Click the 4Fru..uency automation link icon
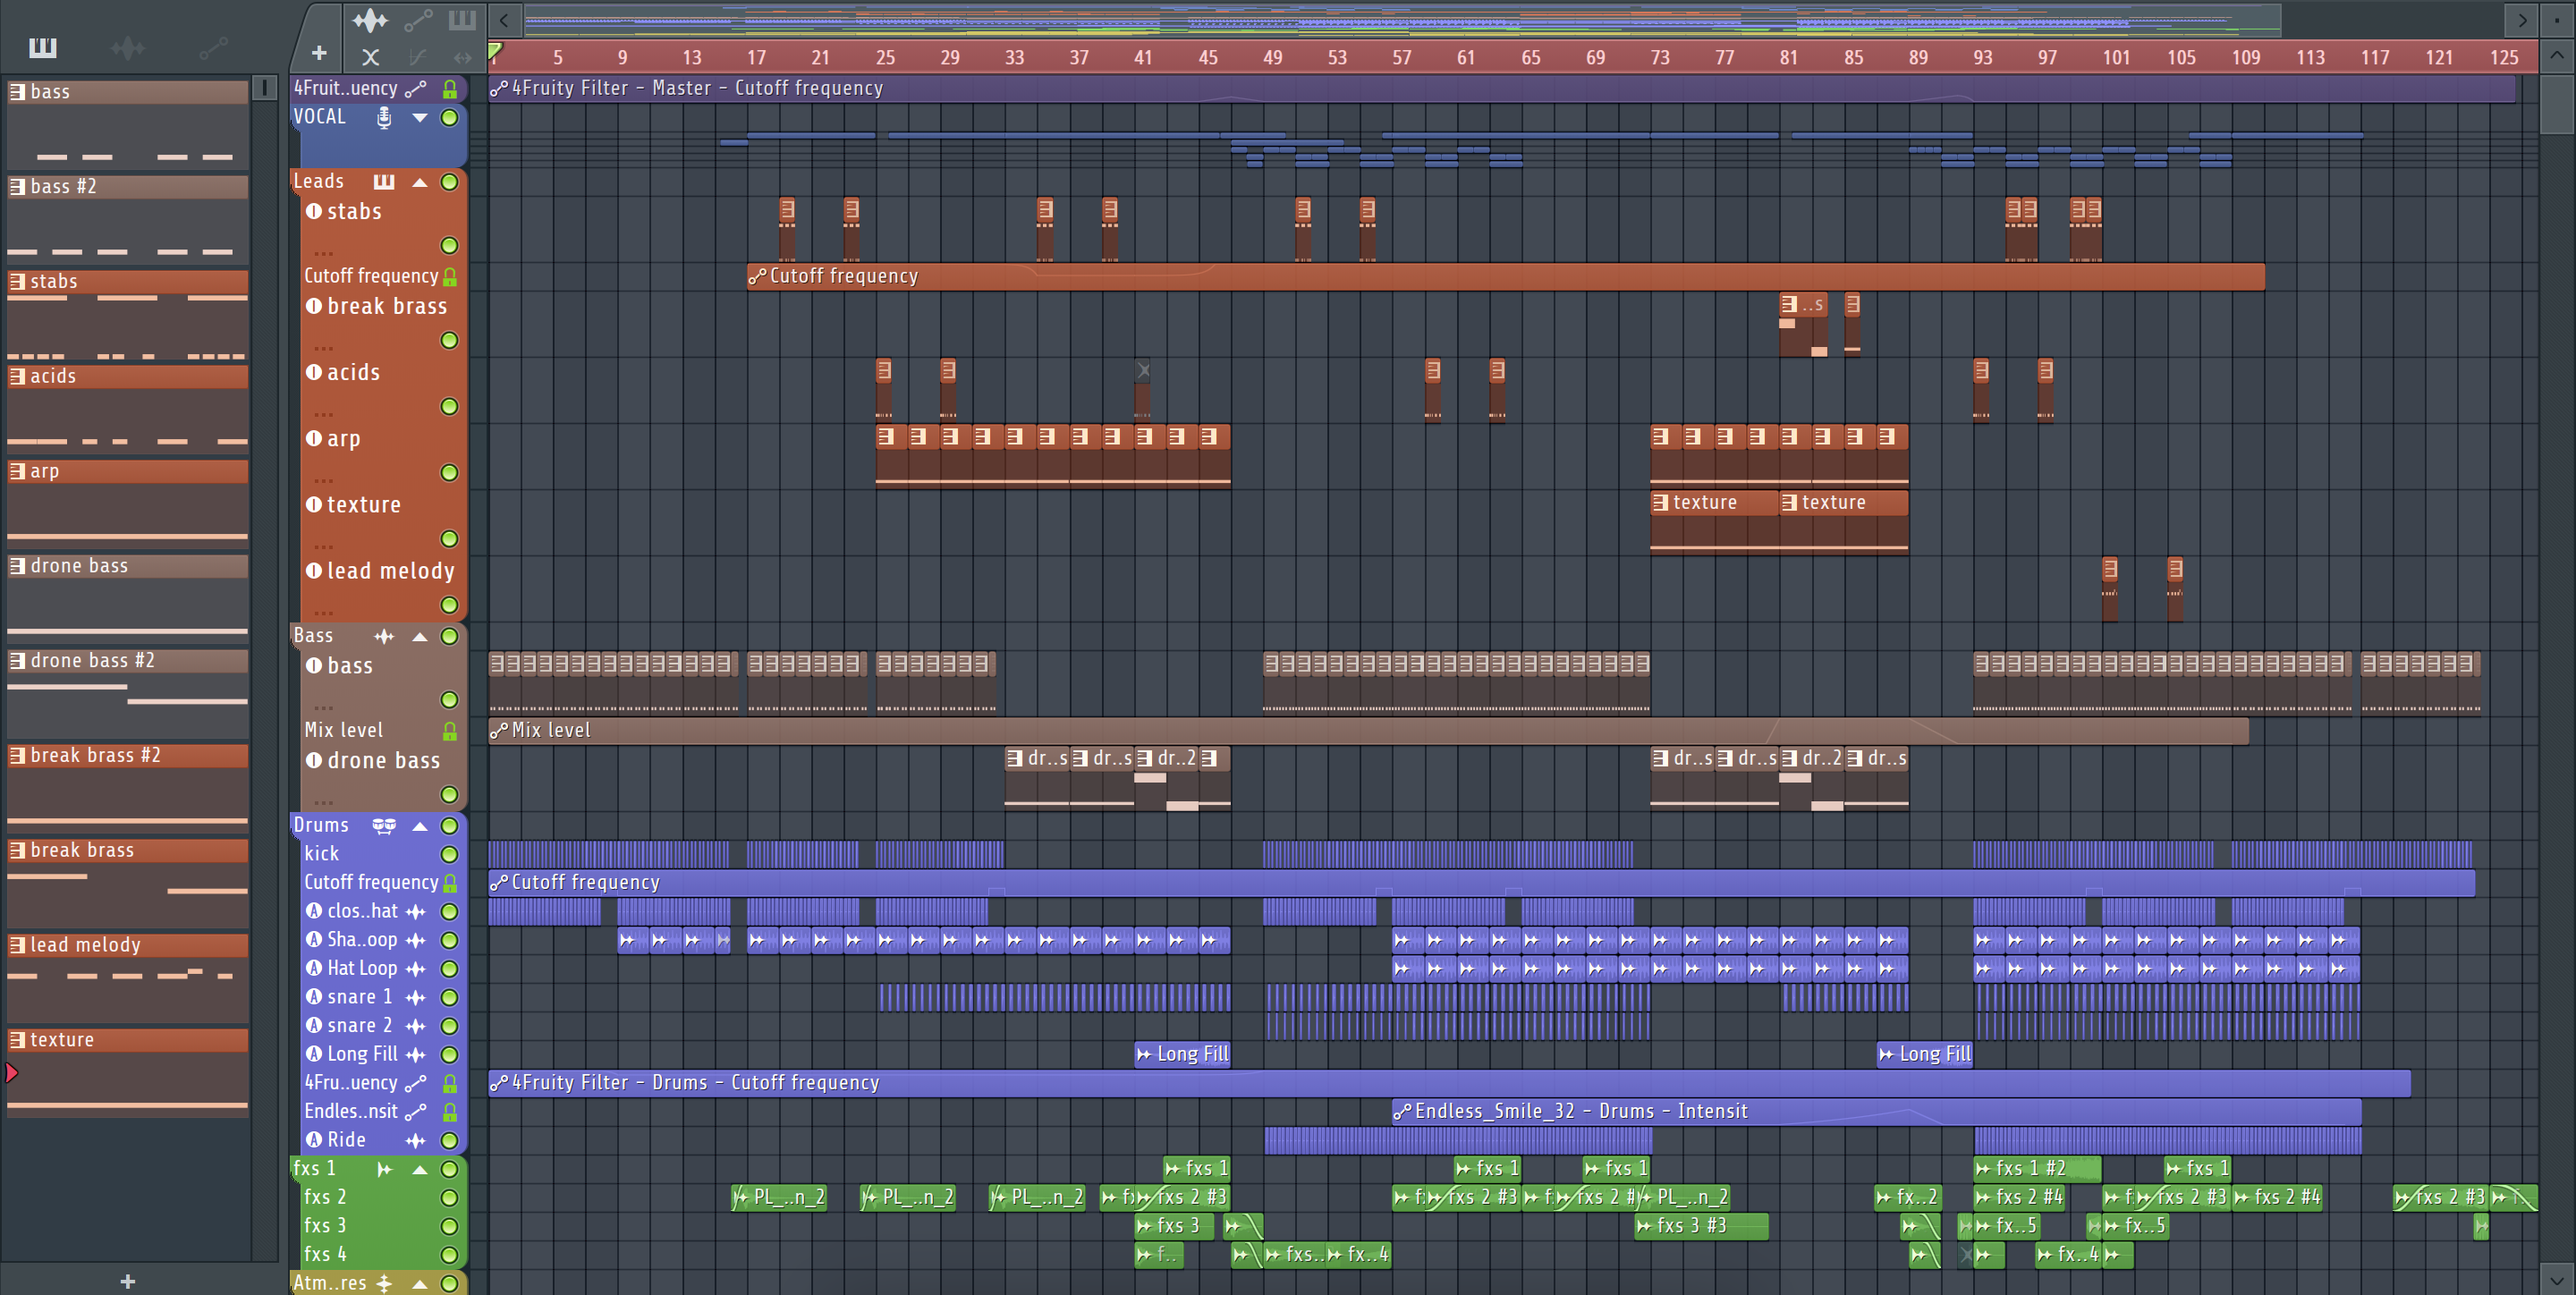The height and width of the screenshot is (1295, 2576). pos(416,1083)
